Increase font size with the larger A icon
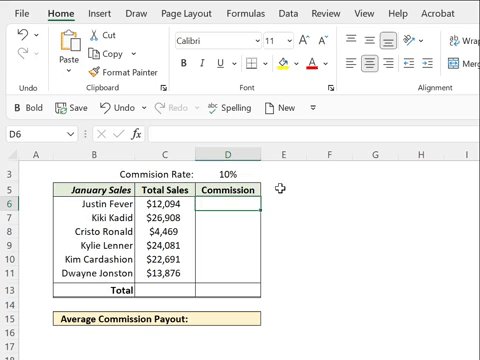The image size is (480, 360). (x=304, y=41)
